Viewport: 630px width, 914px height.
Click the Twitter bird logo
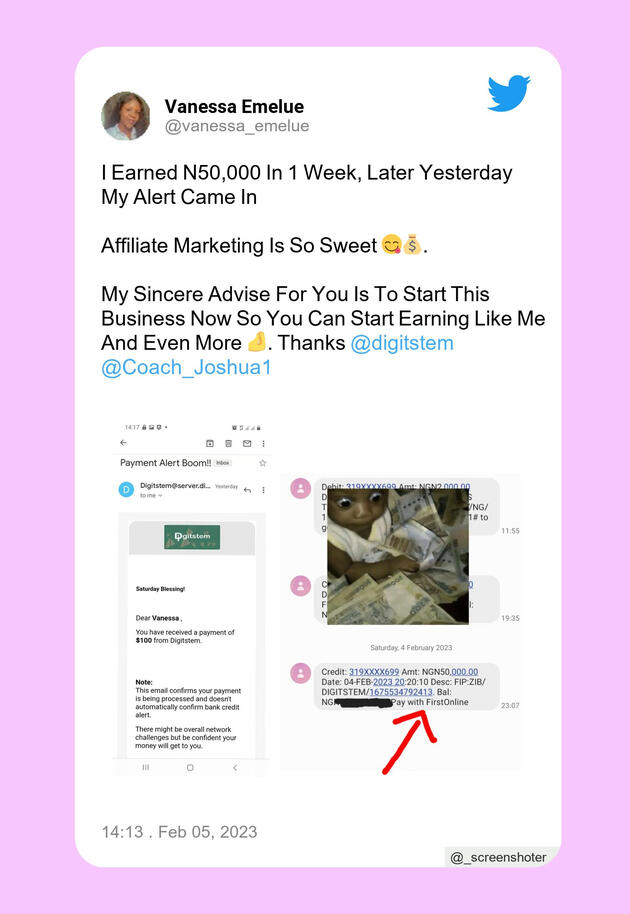point(509,93)
